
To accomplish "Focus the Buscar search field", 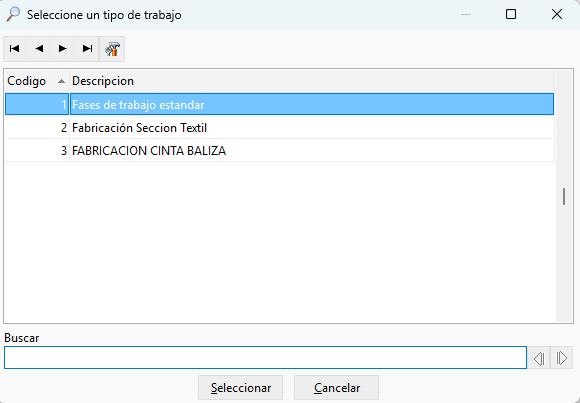I will [x=265, y=357].
